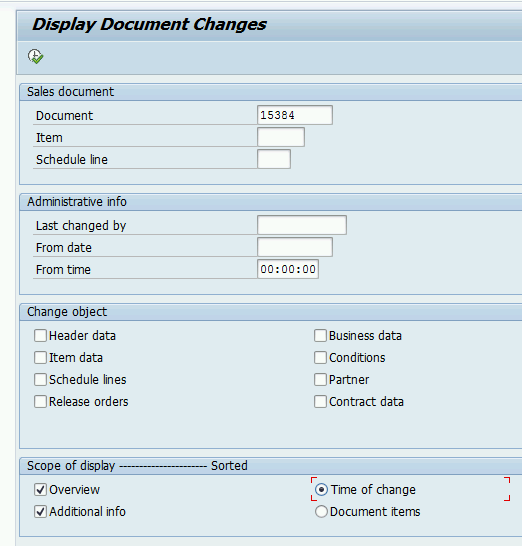Click the From time field
The height and width of the screenshot is (546, 522).
click(288, 269)
